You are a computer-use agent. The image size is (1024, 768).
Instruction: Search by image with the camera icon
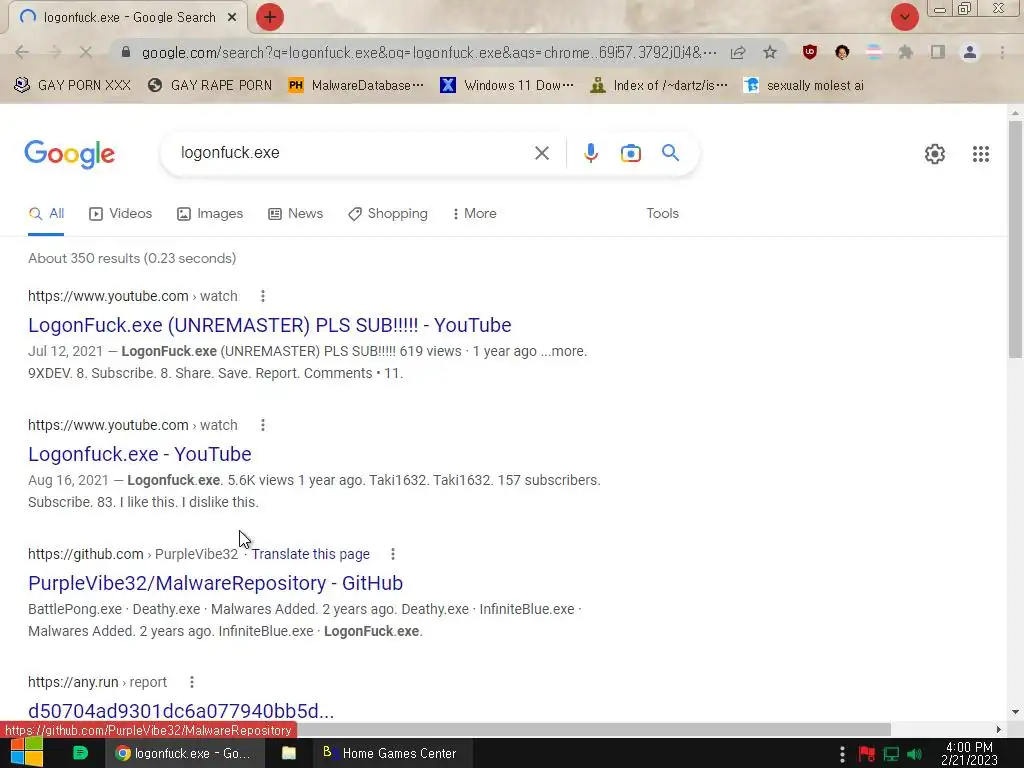630,153
